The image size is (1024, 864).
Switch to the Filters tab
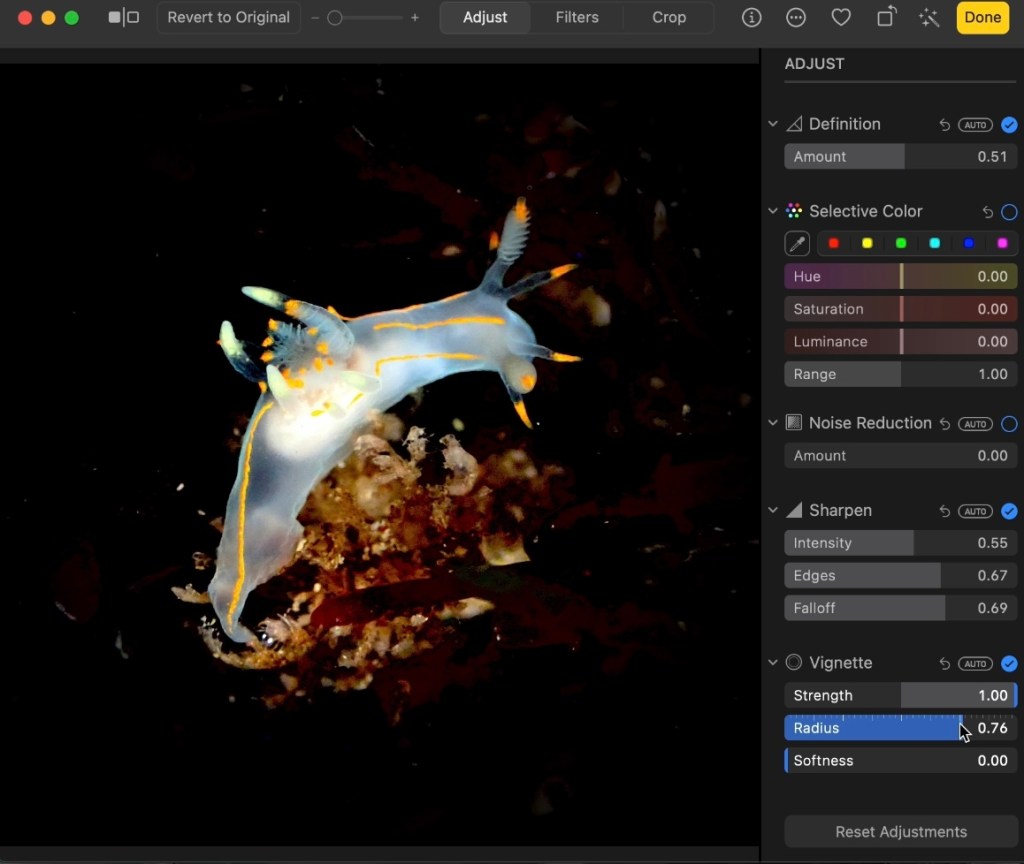tap(576, 17)
